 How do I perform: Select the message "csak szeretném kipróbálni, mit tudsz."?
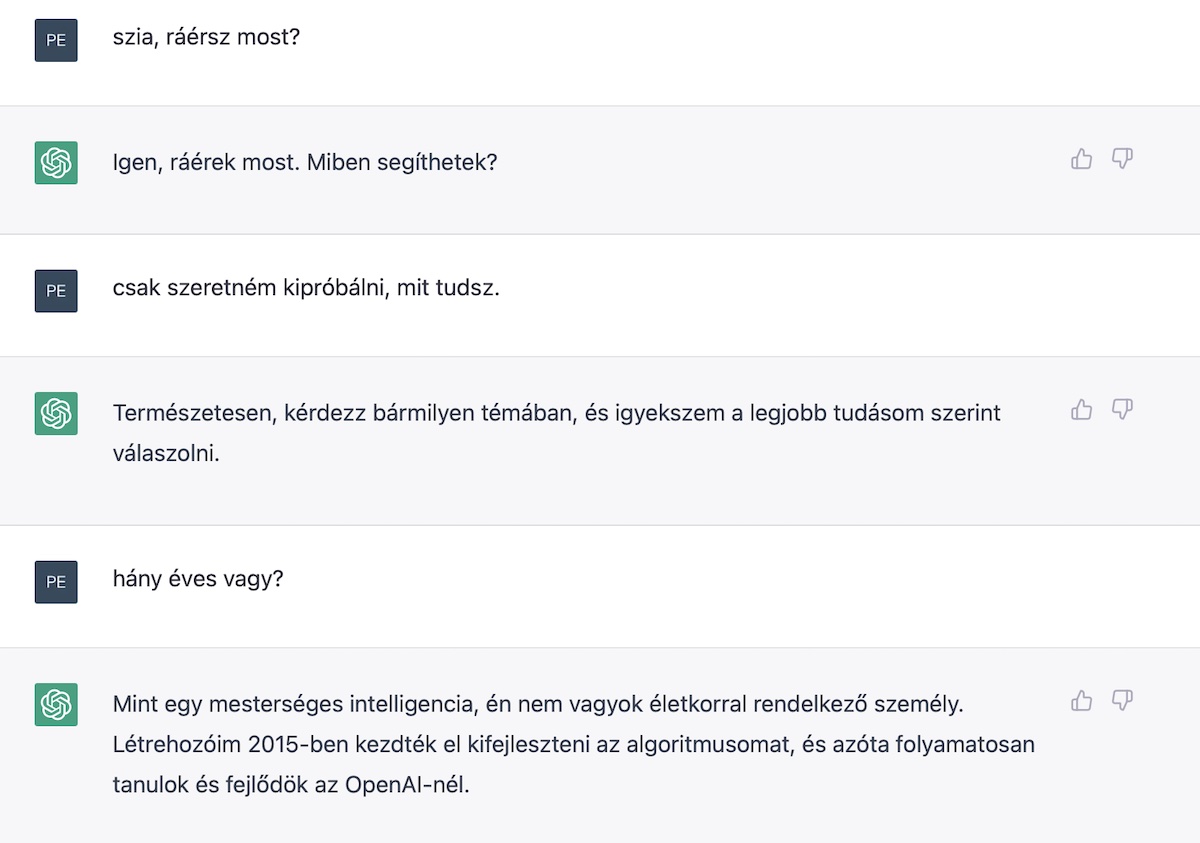(x=306, y=289)
